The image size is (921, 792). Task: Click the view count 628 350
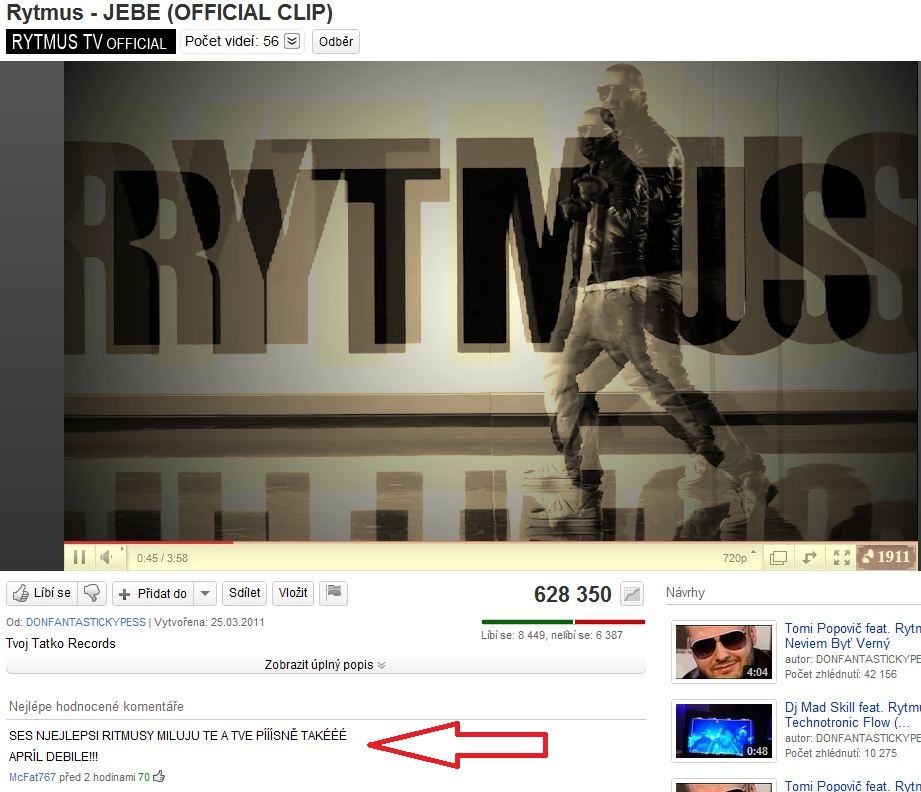coord(573,594)
